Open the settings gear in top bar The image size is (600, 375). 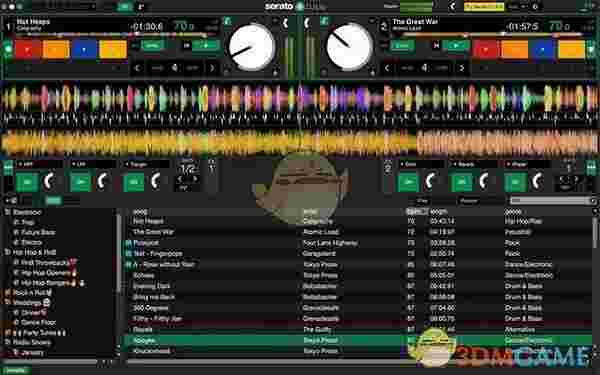pos(535,7)
